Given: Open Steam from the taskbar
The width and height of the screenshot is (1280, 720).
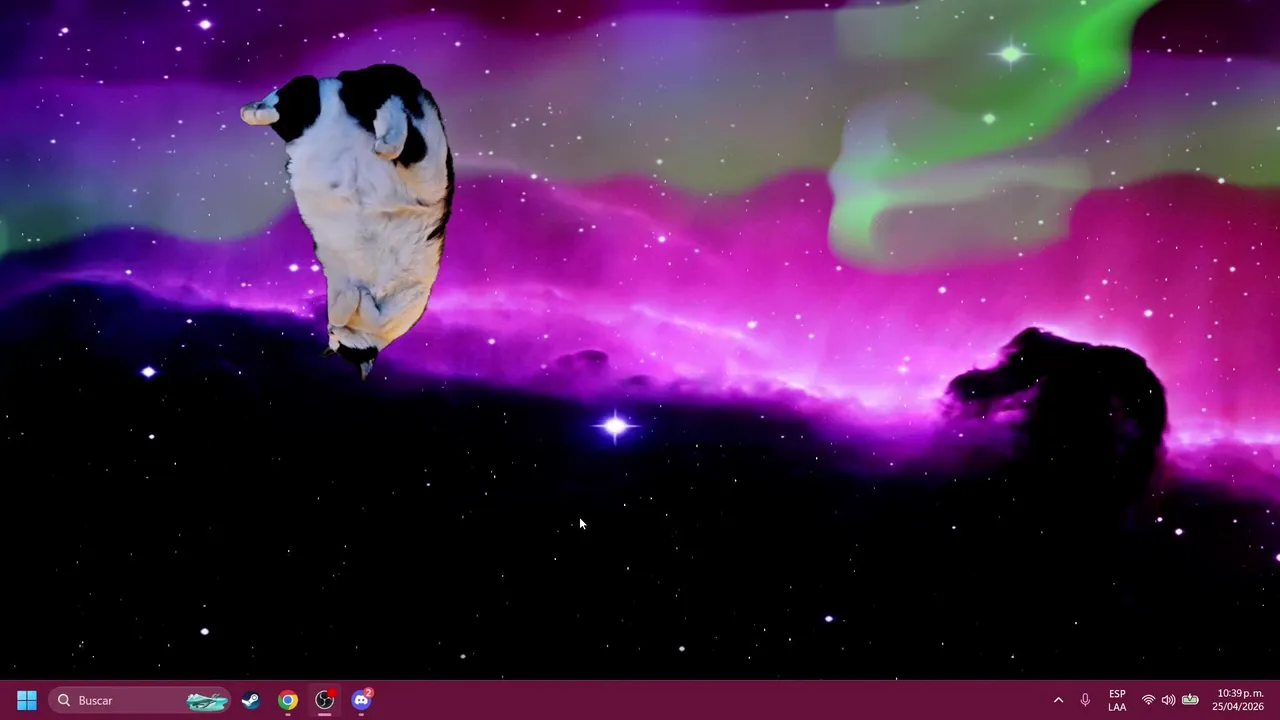Looking at the screenshot, I should click(251, 700).
